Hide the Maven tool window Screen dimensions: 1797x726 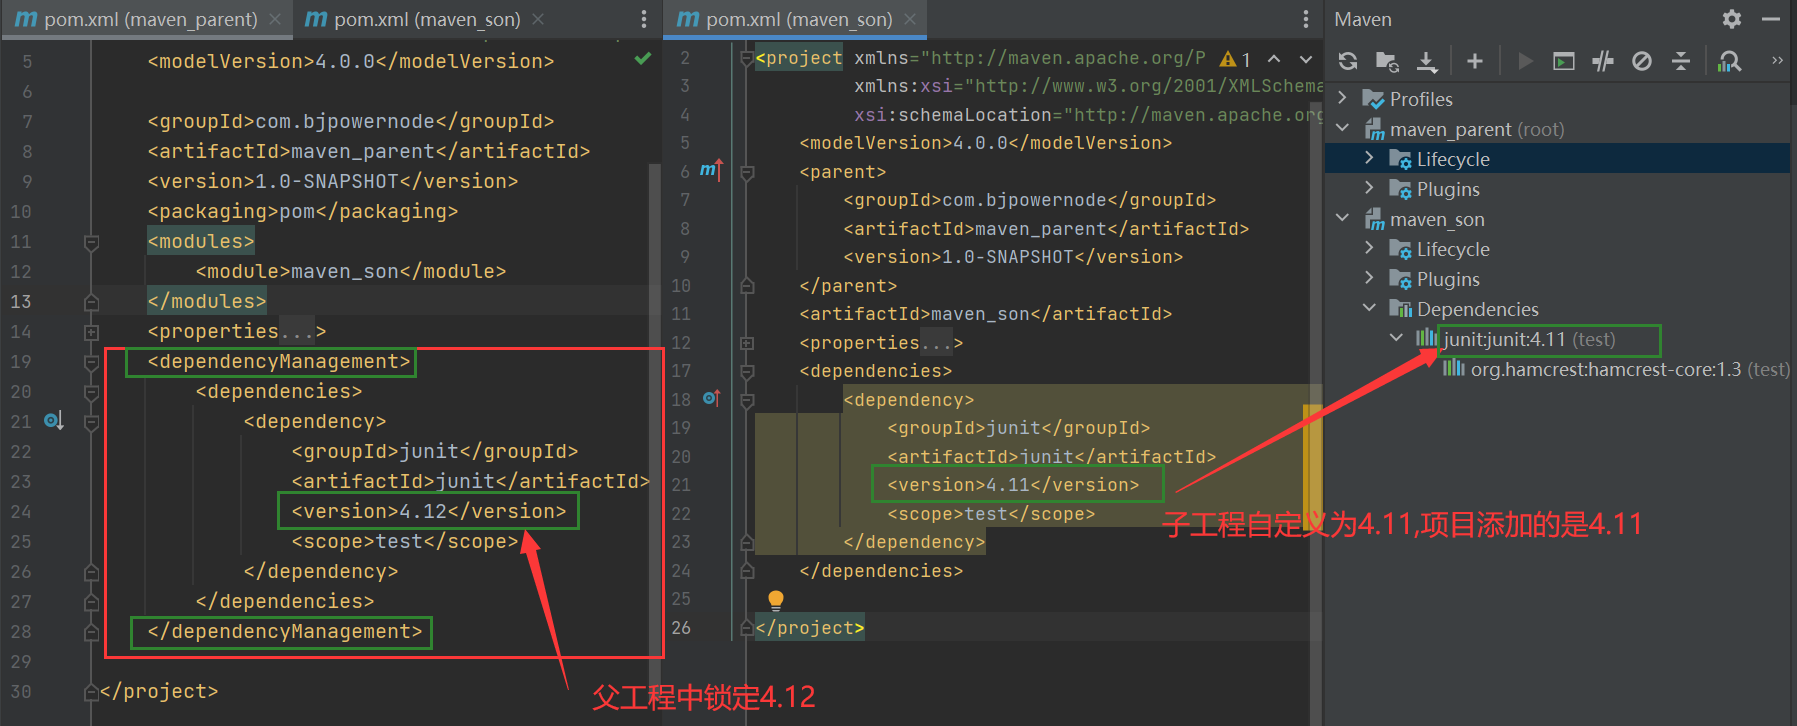pos(1771,19)
